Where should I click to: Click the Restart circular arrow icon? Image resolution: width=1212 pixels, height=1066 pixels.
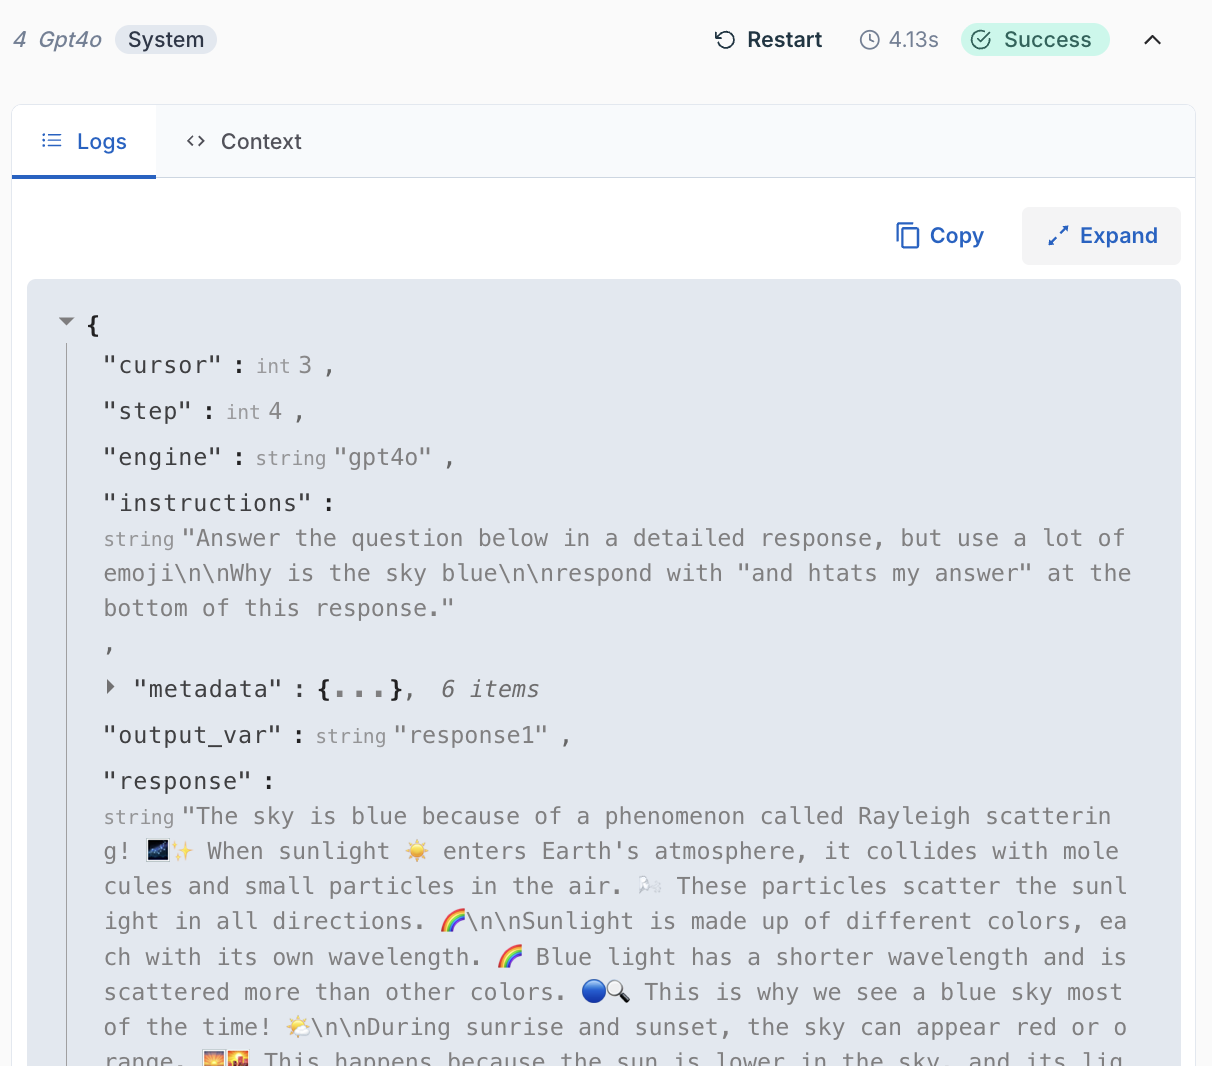pos(725,40)
